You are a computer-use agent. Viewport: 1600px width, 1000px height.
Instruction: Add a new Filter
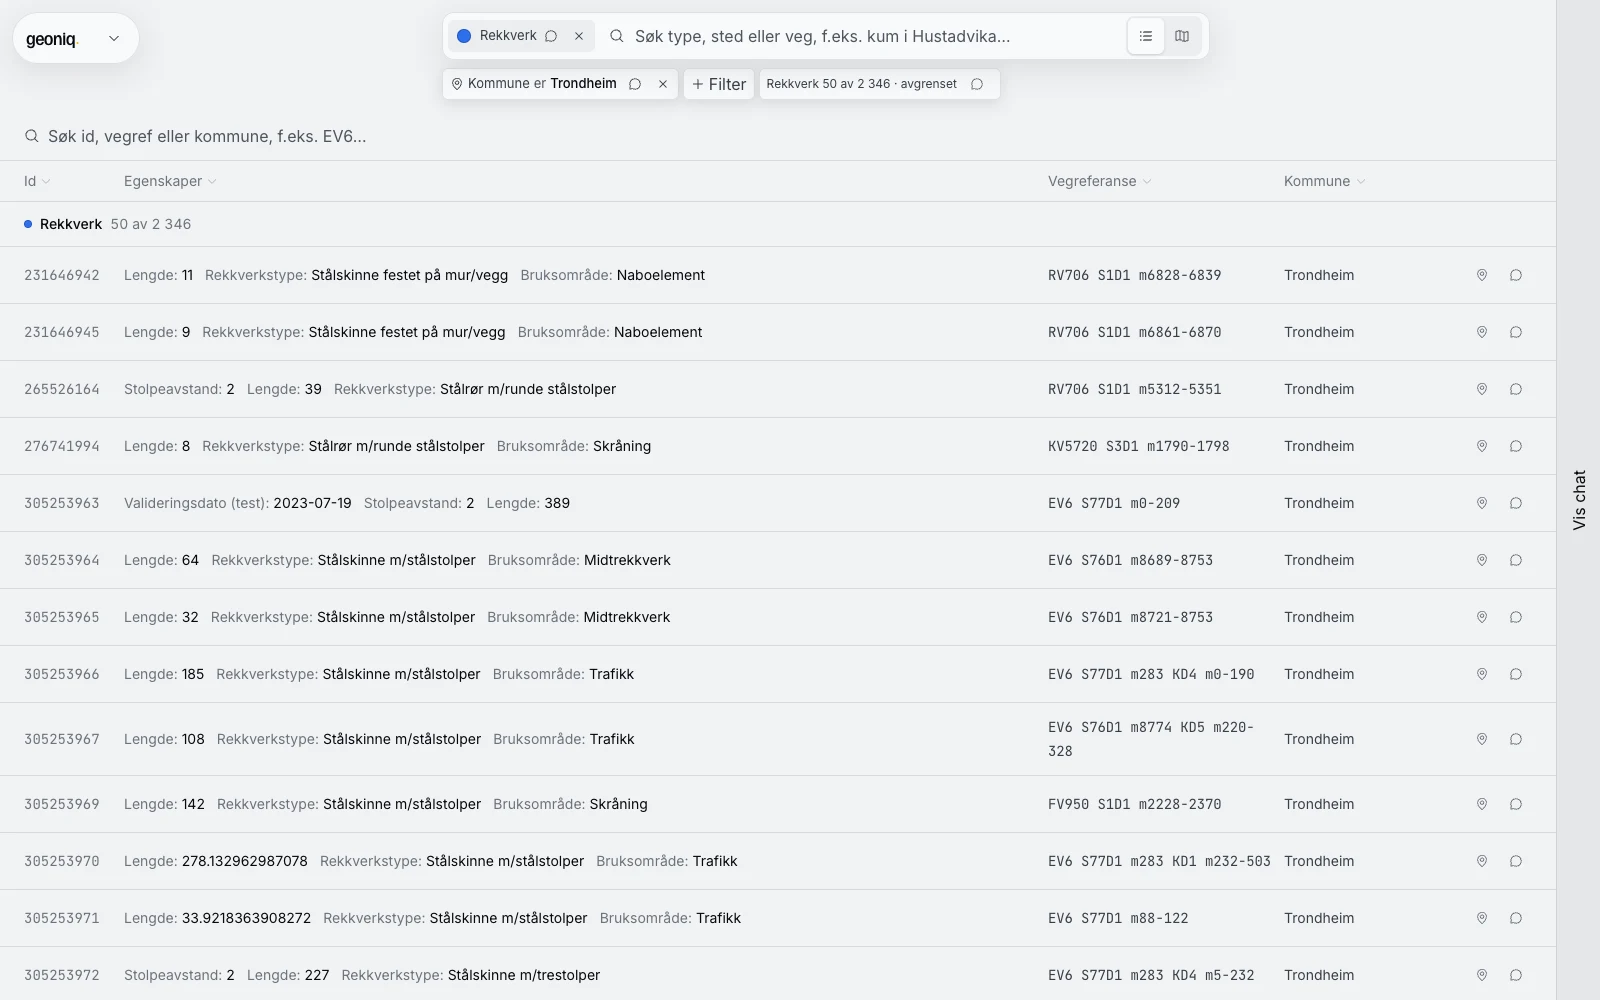coord(719,84)
